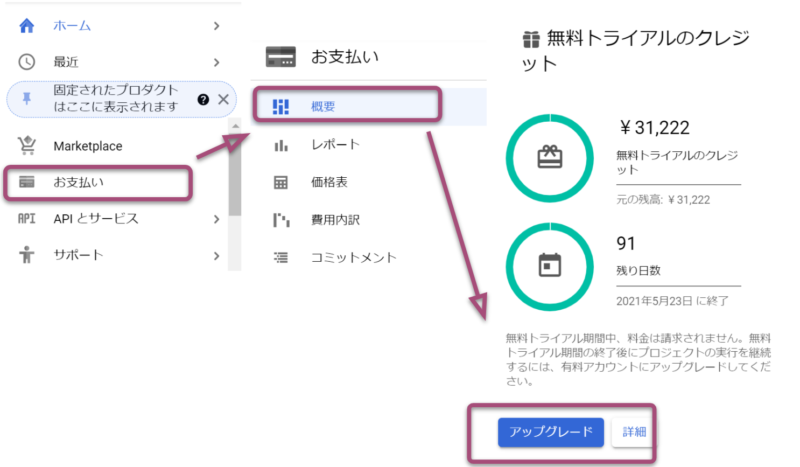Click the blue アップグレード button
Screen dimensions: 800x467
pos(550,432)
